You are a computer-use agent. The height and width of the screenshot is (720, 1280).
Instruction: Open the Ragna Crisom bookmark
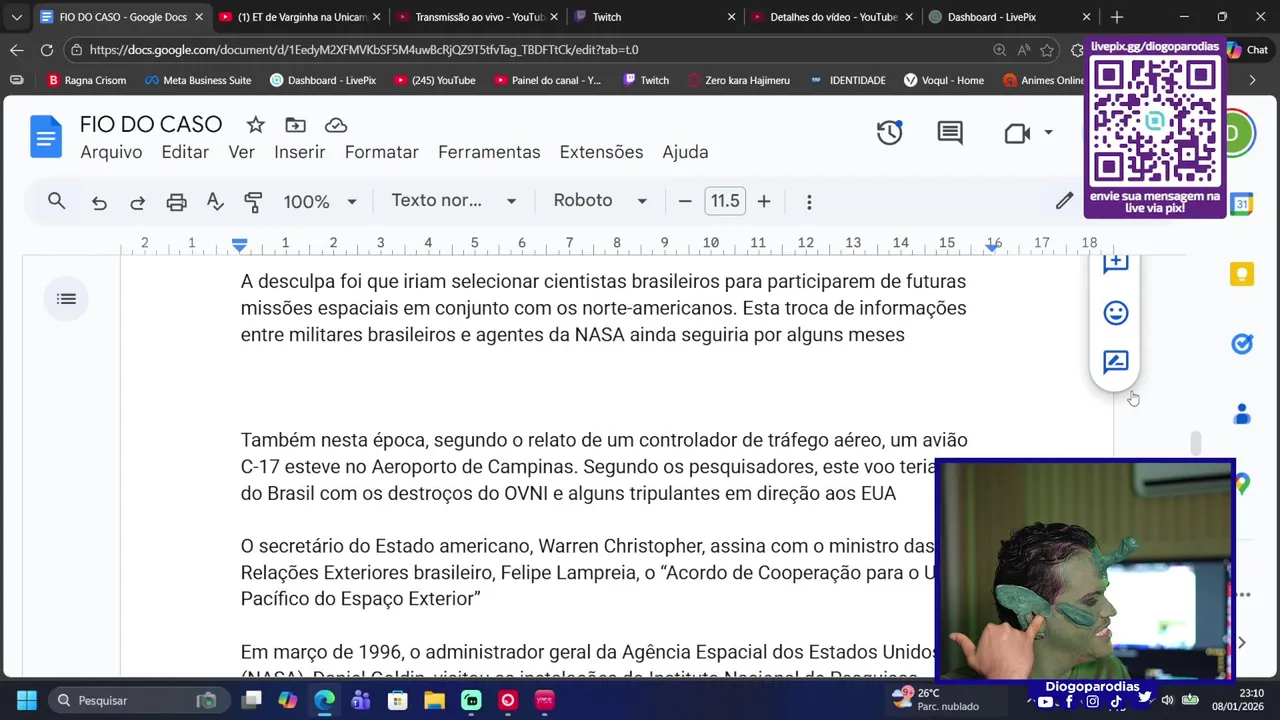coord(87,80)
